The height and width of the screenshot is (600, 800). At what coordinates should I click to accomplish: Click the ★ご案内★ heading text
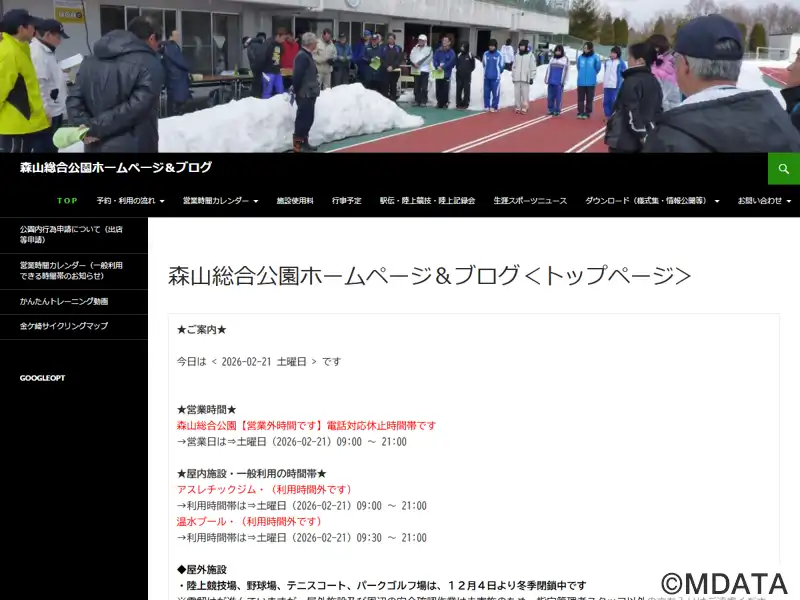(x=202, y=330)
